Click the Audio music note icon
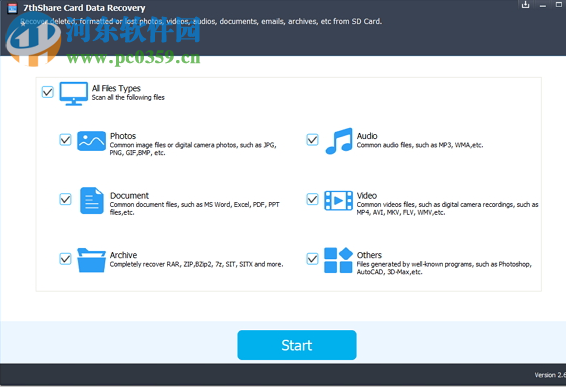 tap(339, 141)
